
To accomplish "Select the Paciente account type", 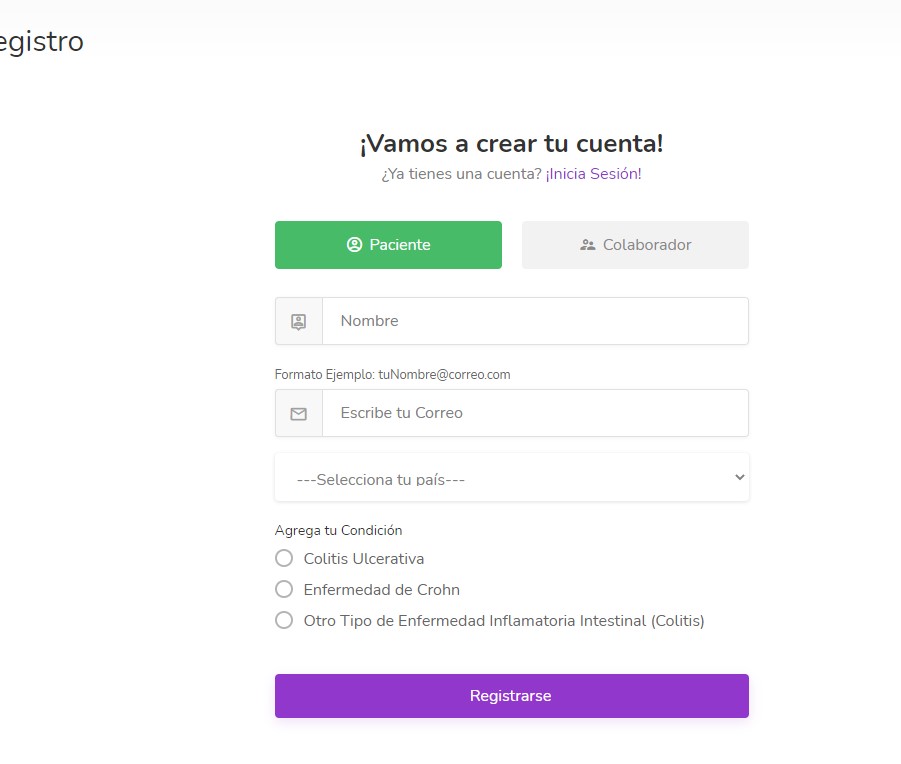I will click(x=388, y=244).
